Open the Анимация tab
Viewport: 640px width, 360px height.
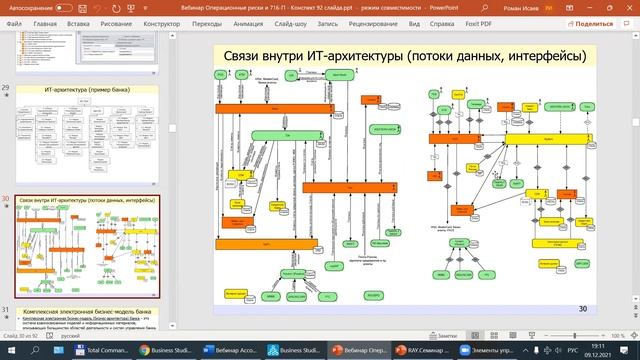point(248,24)
